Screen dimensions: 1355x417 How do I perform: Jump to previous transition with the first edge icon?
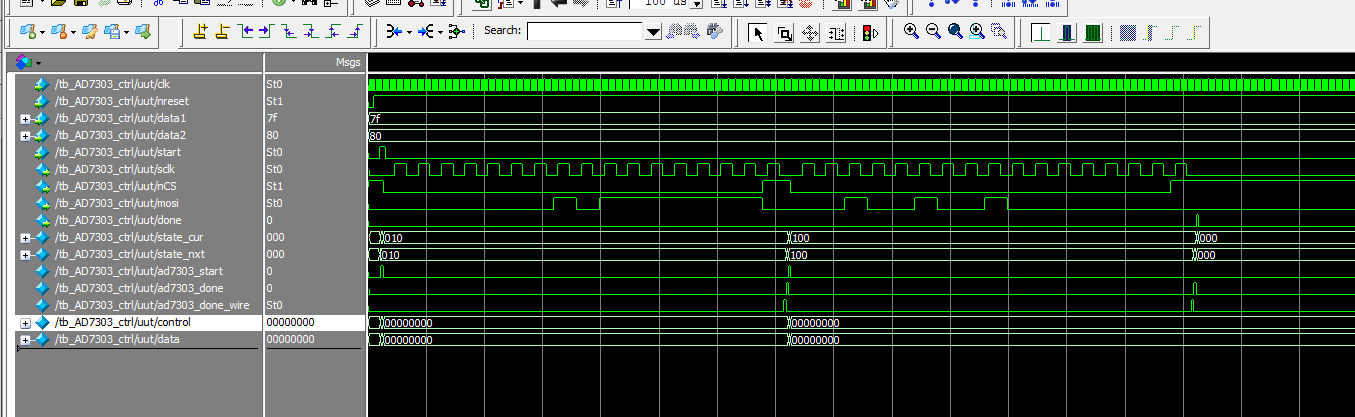click(x=246, y=32)
